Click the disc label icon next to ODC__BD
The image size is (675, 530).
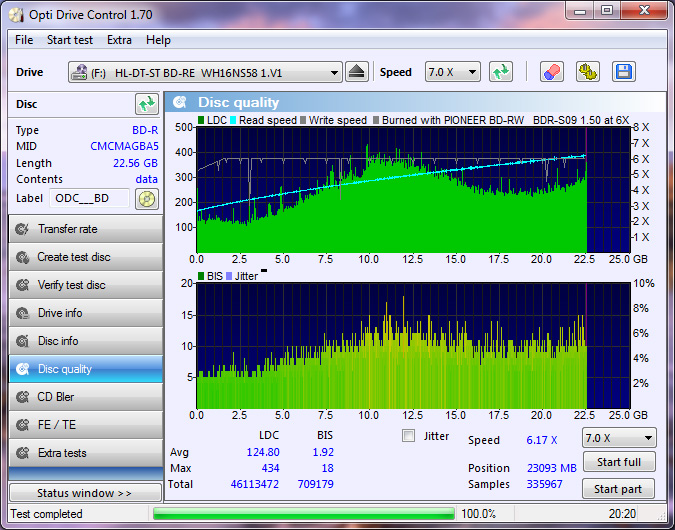tap(147, 198)
